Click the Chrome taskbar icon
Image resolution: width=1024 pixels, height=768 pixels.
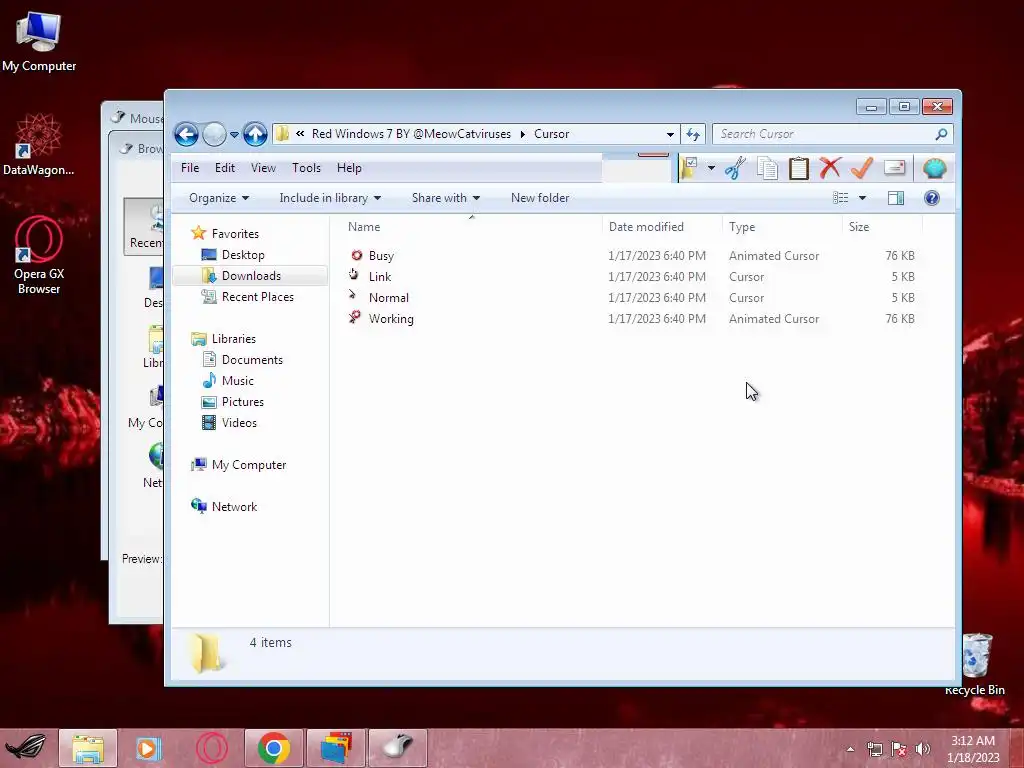coord(274,748)
